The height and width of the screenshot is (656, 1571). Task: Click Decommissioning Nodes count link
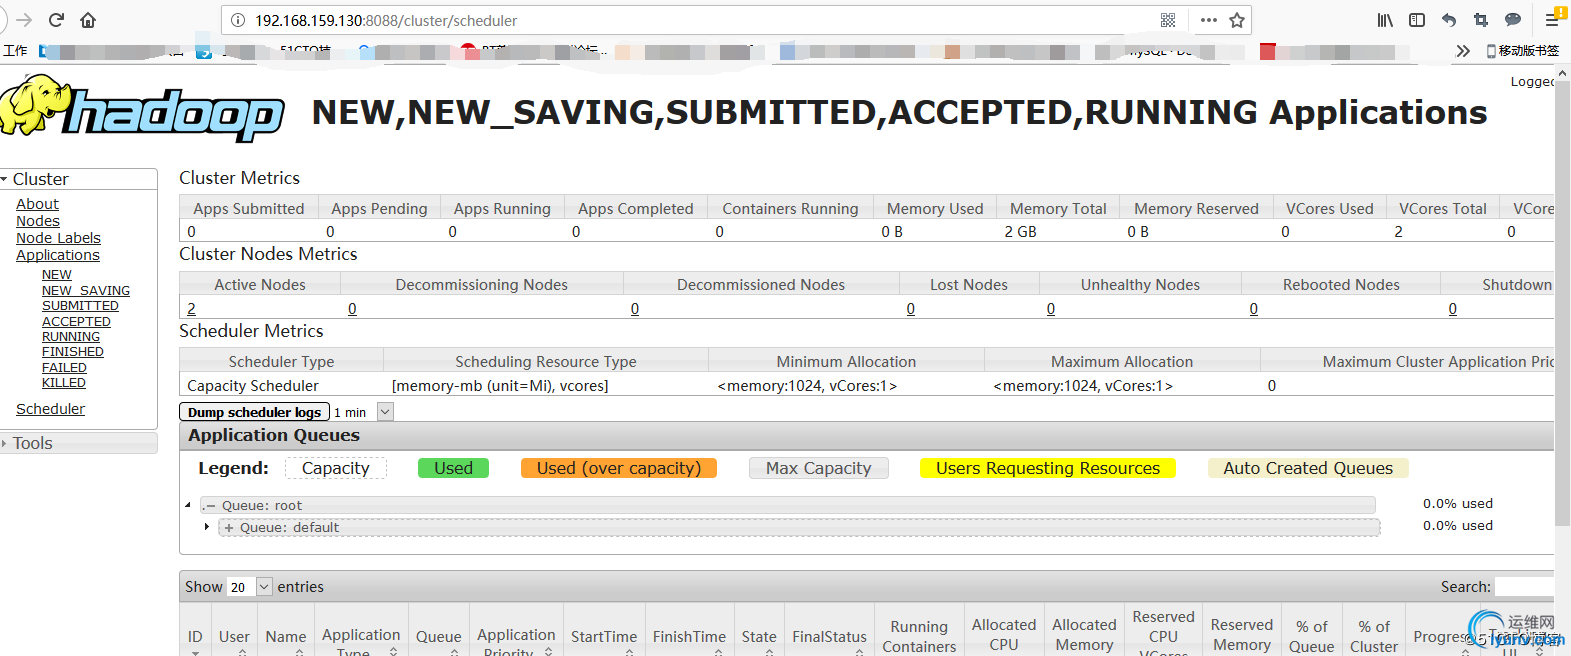click(x=352, y=309)
